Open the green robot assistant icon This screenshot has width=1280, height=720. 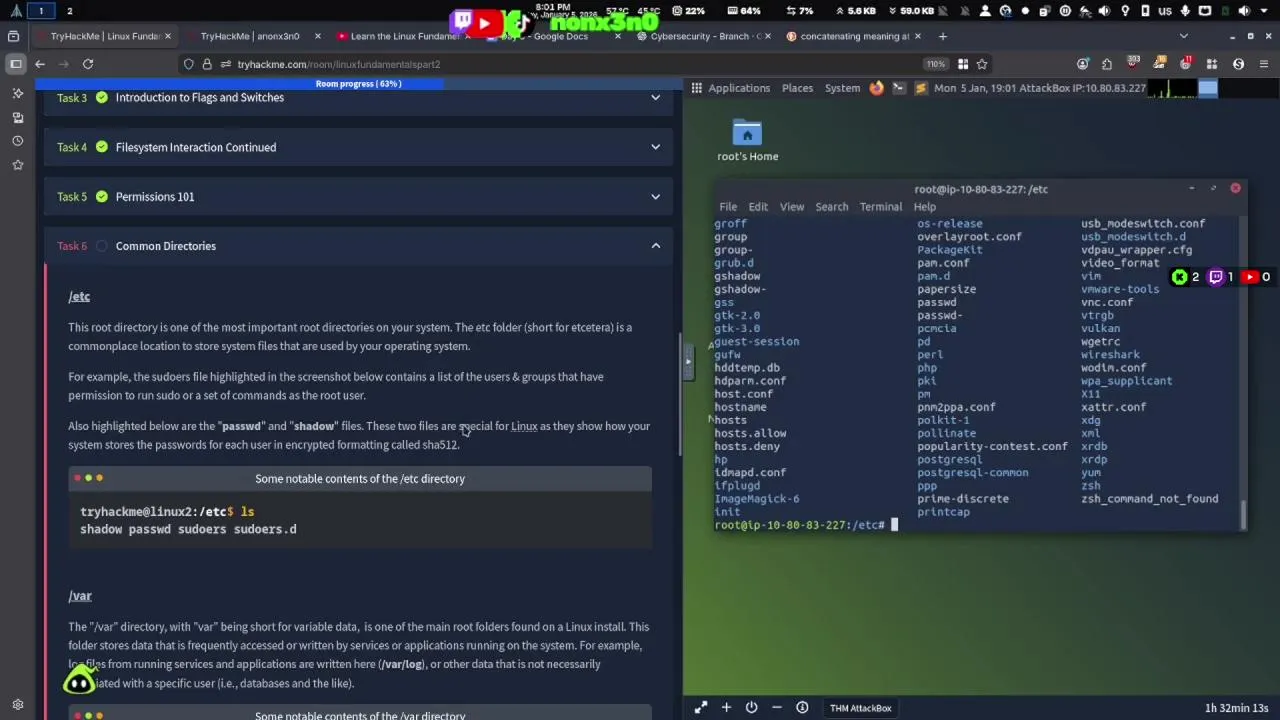point(79,682)
